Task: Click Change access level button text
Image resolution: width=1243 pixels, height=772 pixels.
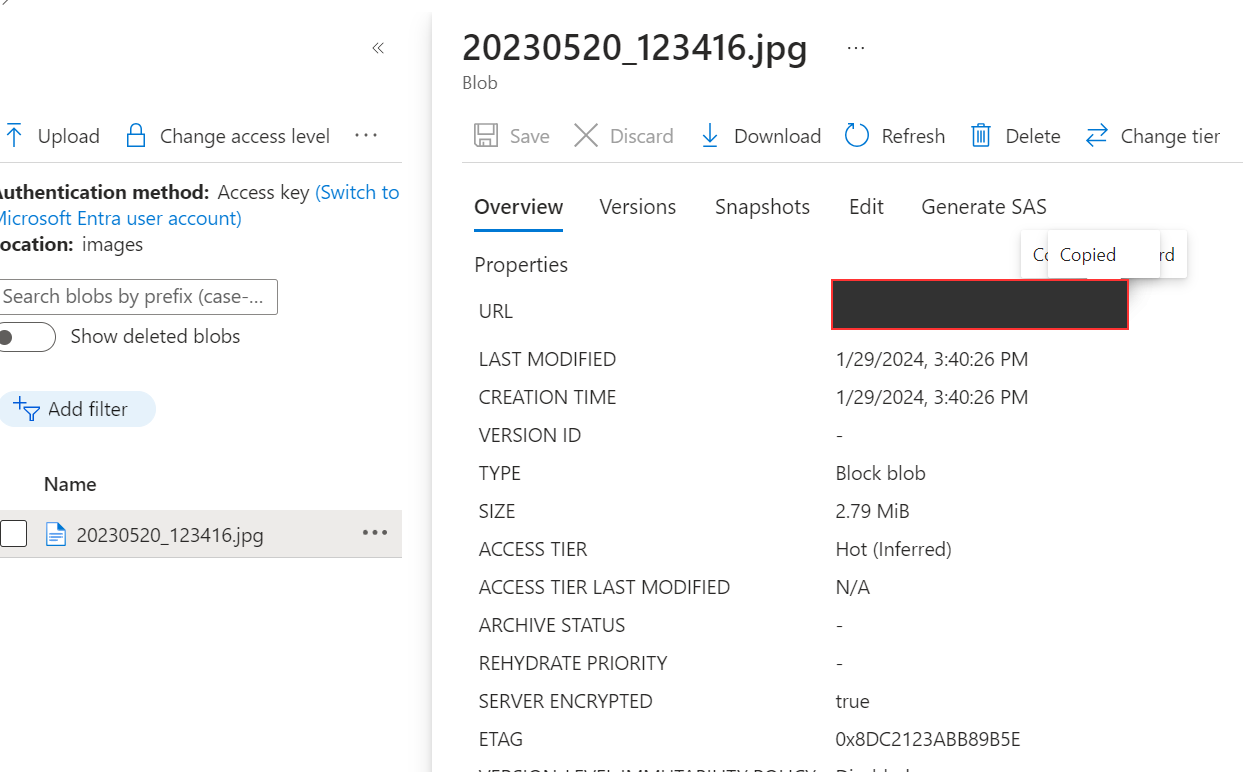Action: point(245,136)
